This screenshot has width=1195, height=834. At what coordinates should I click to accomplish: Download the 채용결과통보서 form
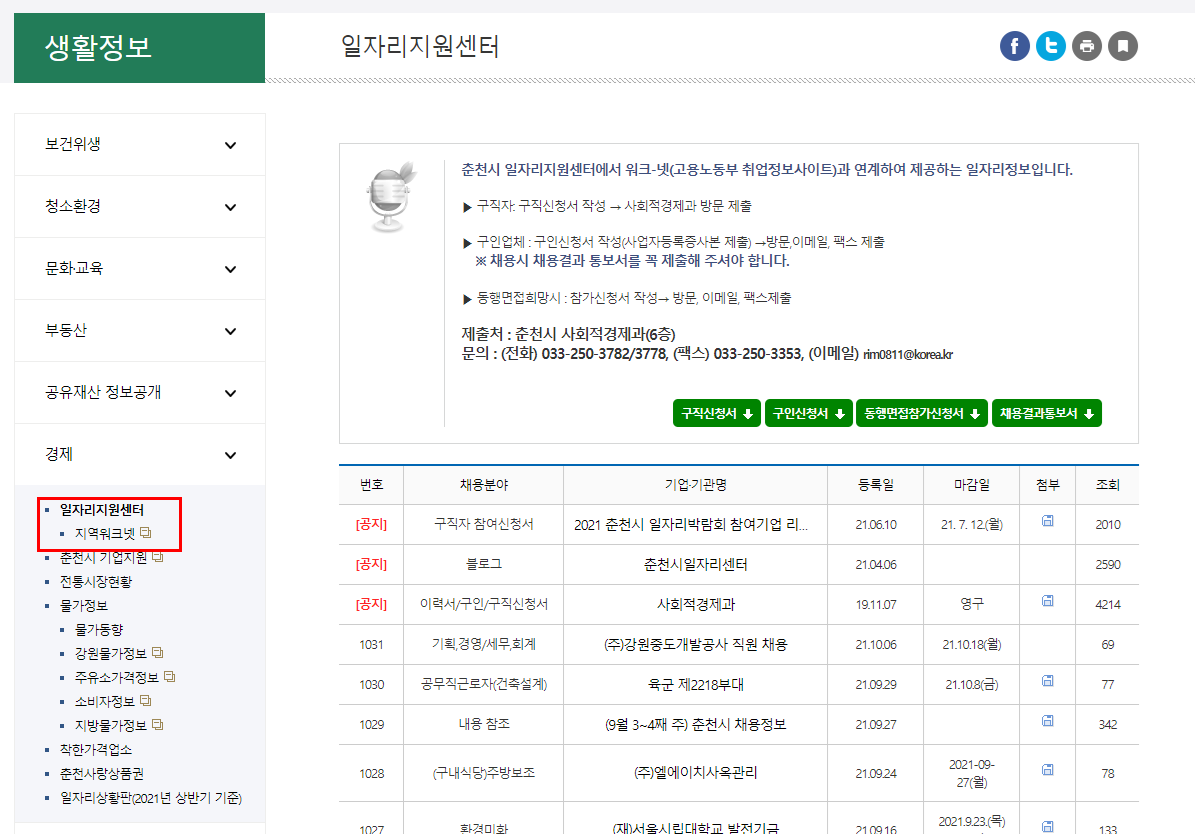1046,413
